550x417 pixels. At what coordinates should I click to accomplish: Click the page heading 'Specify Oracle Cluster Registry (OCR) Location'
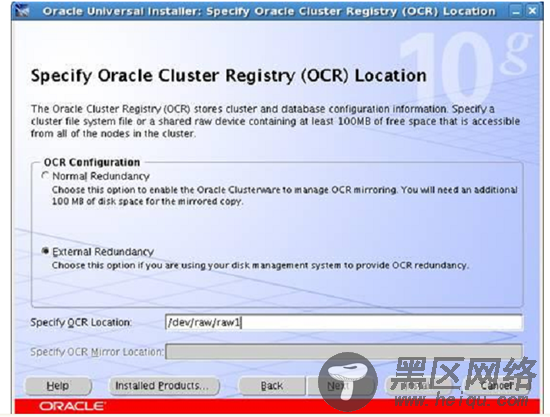tap(229, 76)
